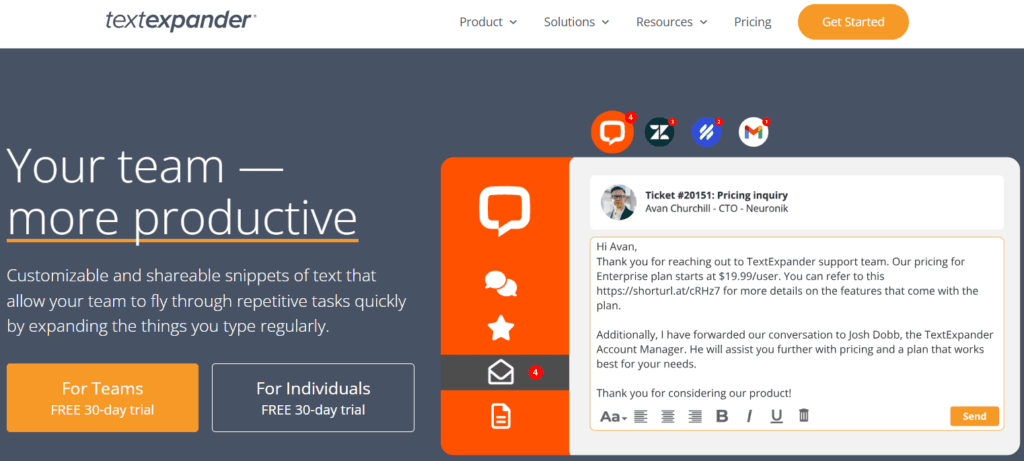The width and height of the screenshot is (1024, 461).
Task: Toggle bold formatting
Action: (x=722, y=416)
